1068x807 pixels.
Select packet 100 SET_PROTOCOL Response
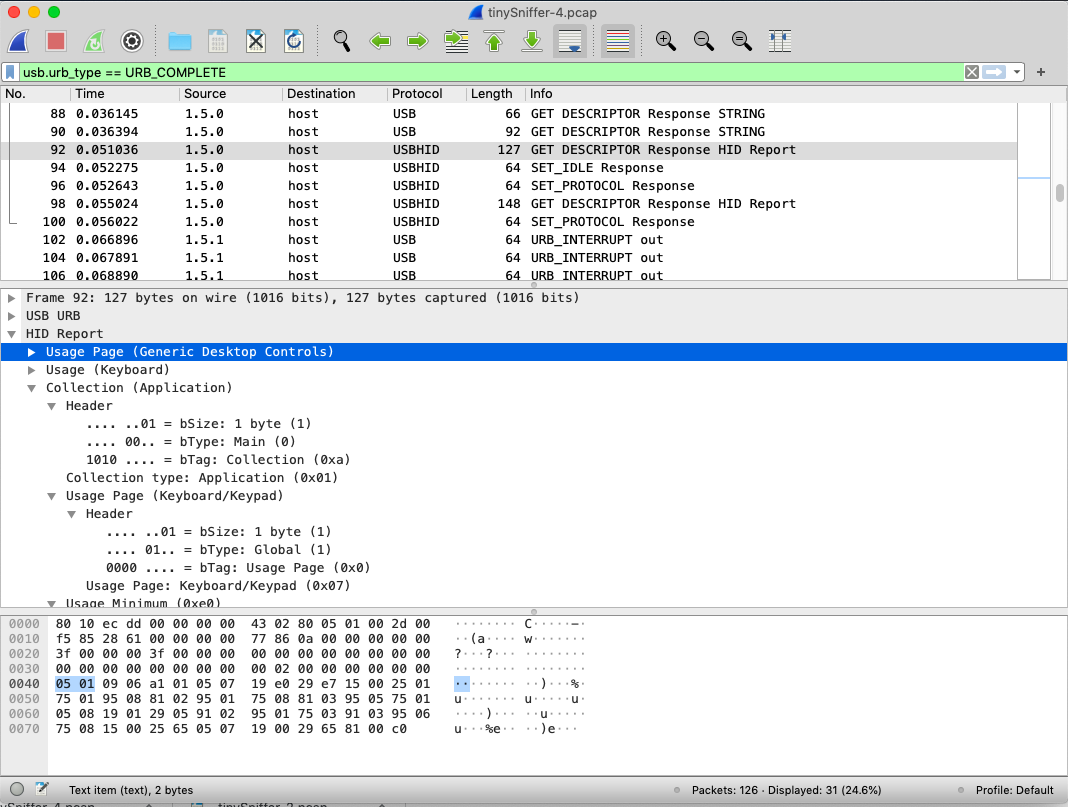point(509,221)
